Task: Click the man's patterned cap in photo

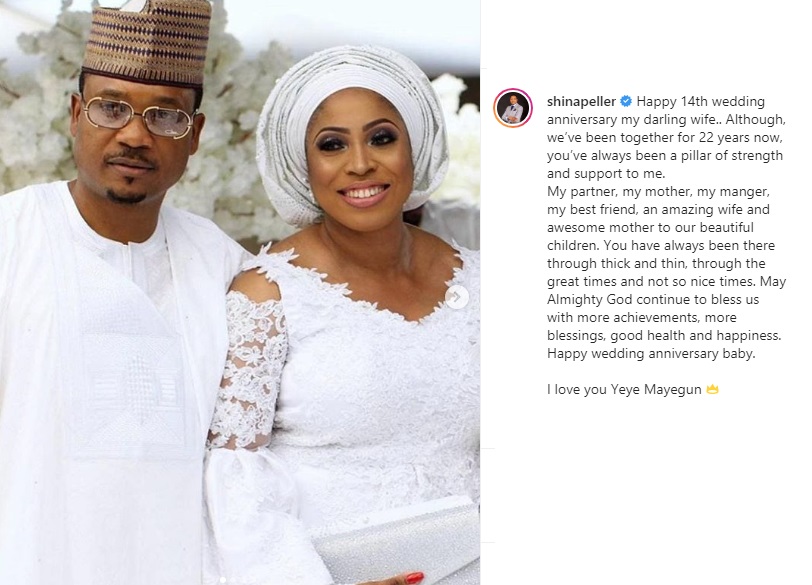Action: (x=148, y=41)
